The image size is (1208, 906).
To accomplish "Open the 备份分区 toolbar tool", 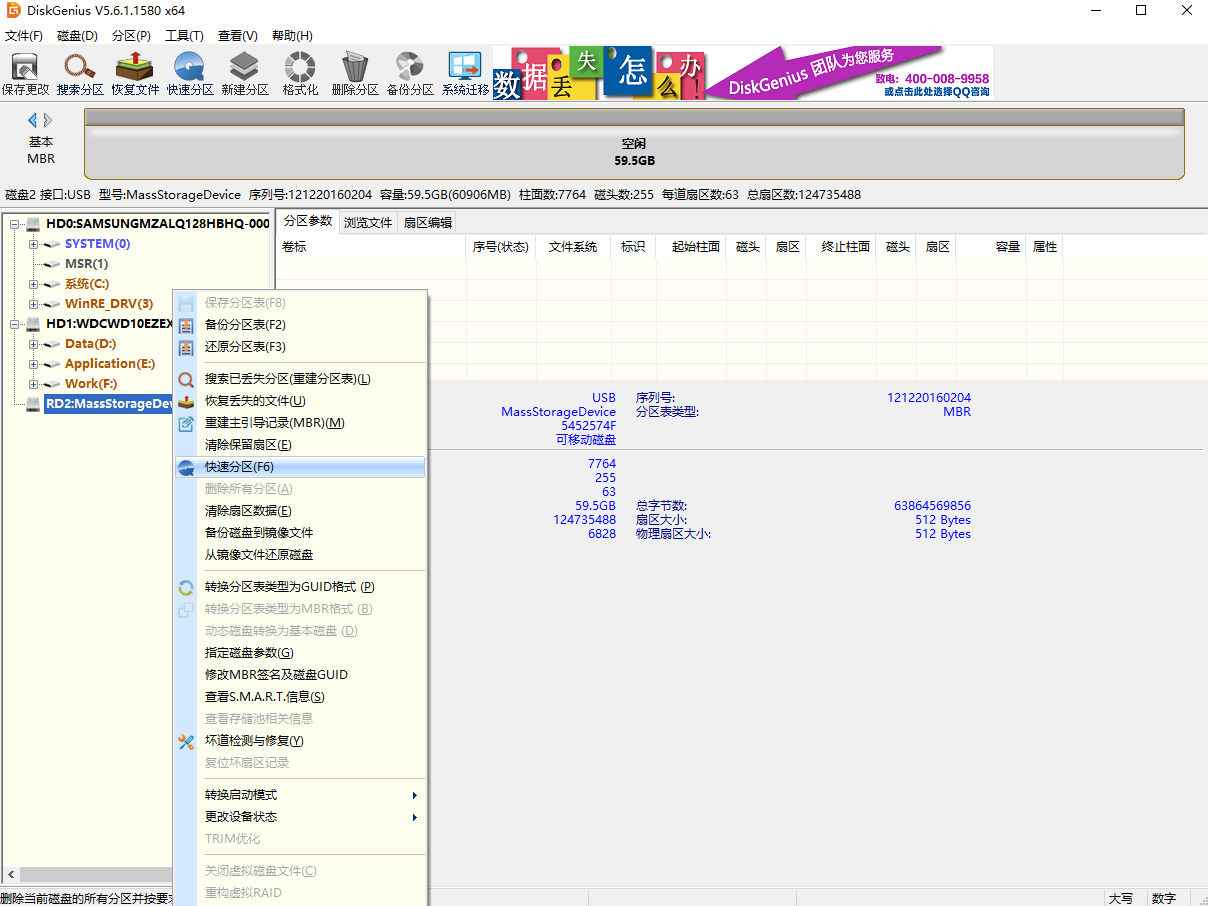I will pyautogui.click(x=410, y=74).
